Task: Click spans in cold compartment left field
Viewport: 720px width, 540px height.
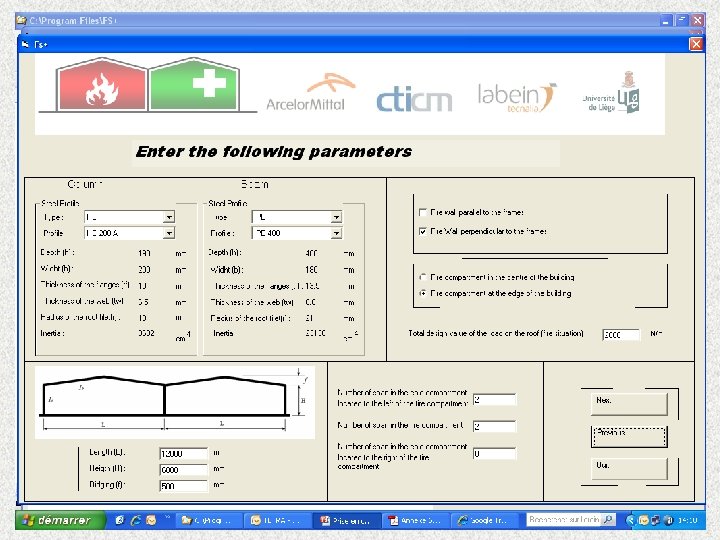Action: click(495, 399)
